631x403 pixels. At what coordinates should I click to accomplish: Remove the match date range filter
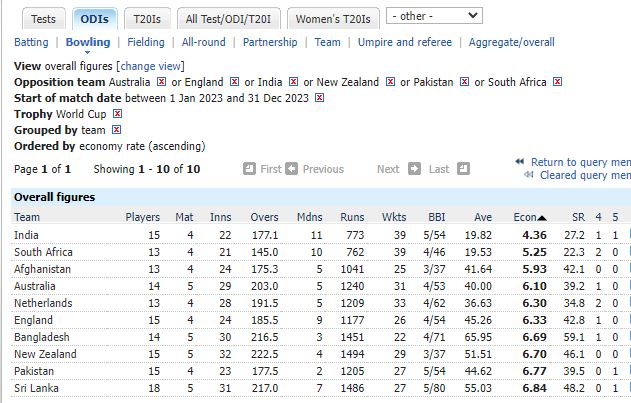319,97
